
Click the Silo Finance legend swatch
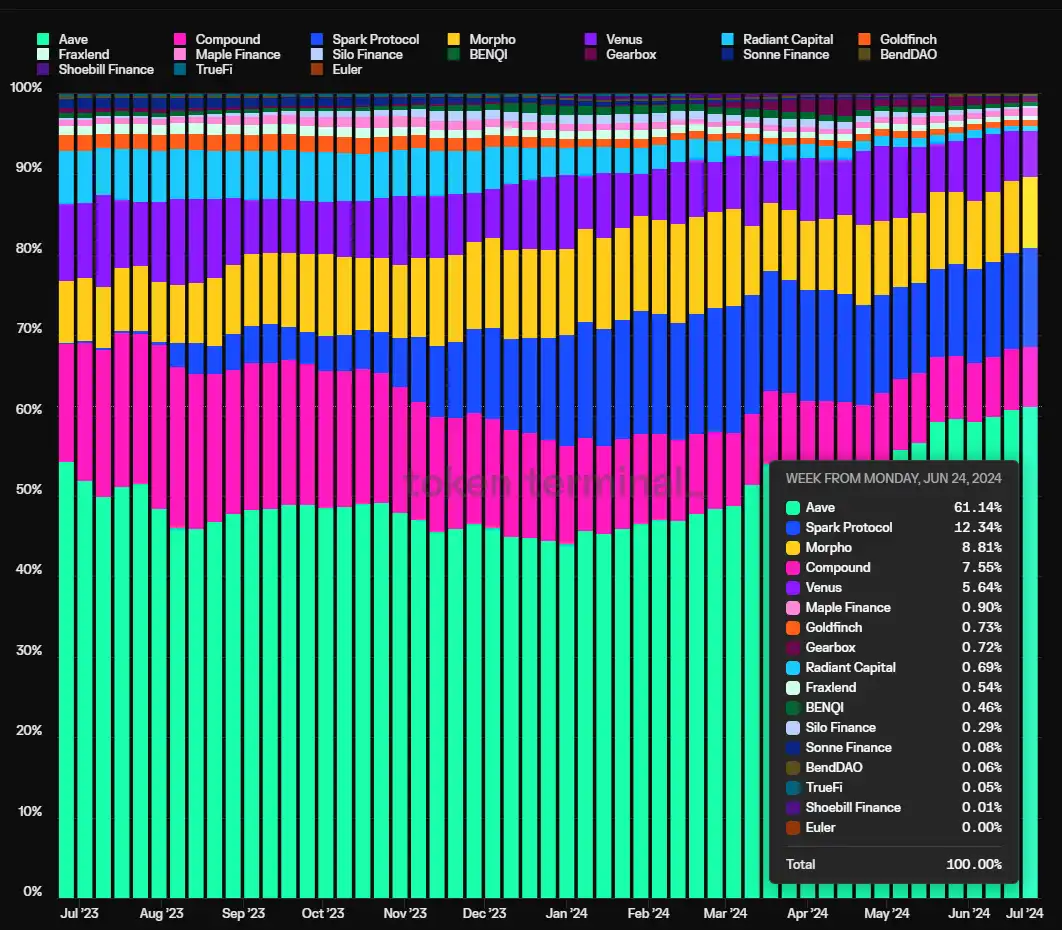click(x=317, y=54)
